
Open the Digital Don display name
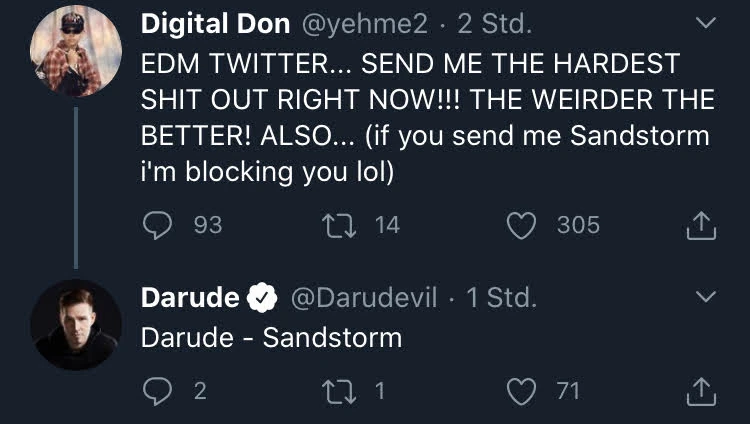pos(215,23)
